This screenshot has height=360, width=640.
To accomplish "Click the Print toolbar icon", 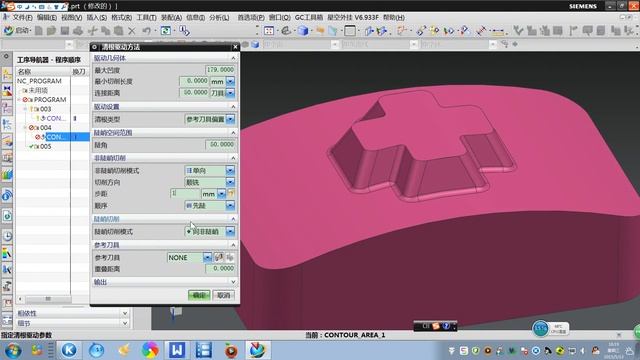I will point(78,31).
